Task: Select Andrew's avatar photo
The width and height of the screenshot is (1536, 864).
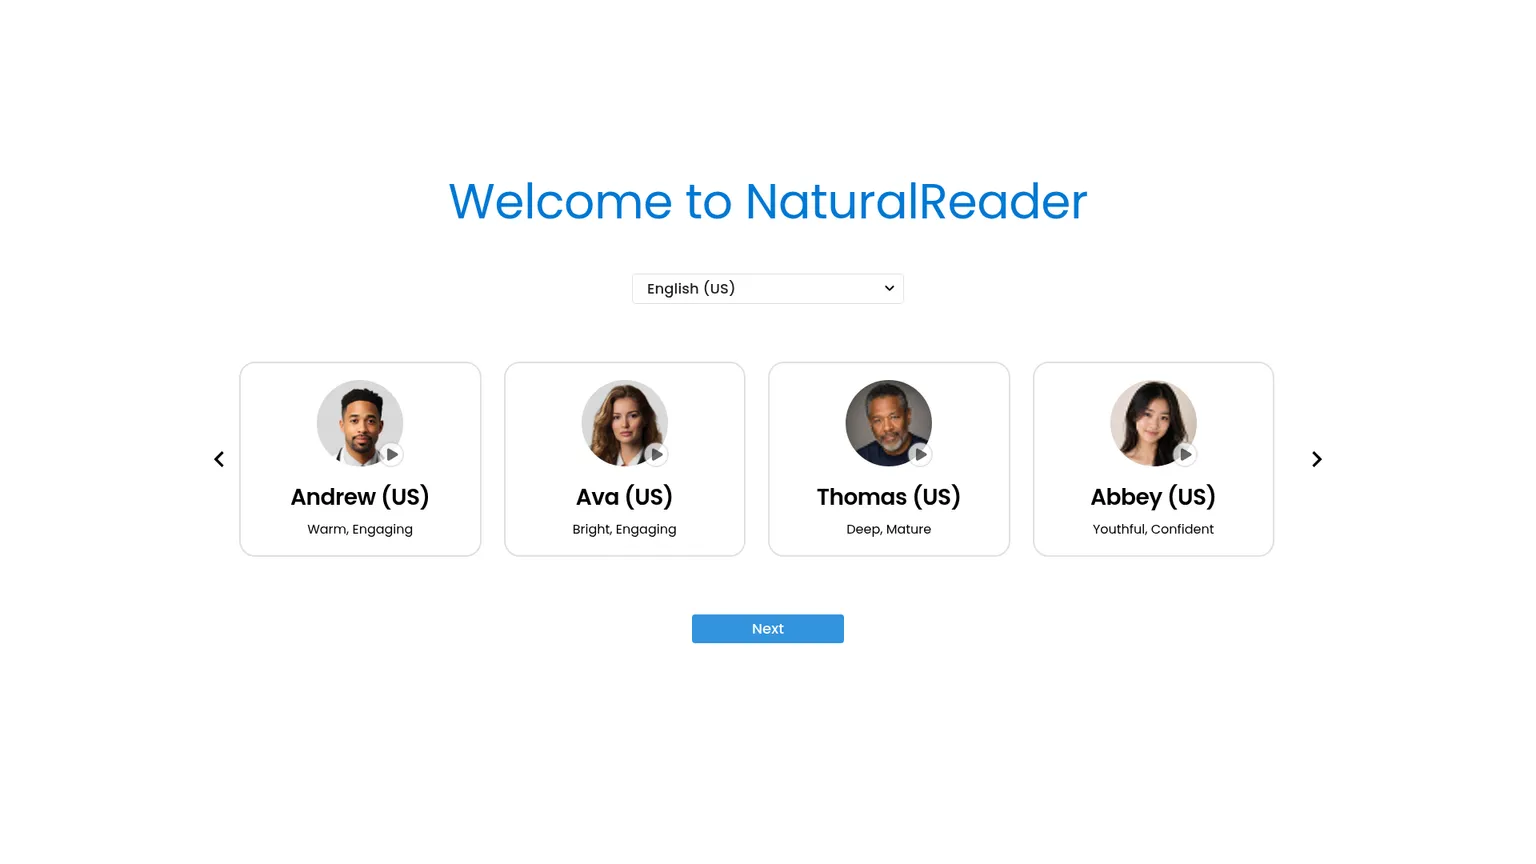Action: [360, 423]
